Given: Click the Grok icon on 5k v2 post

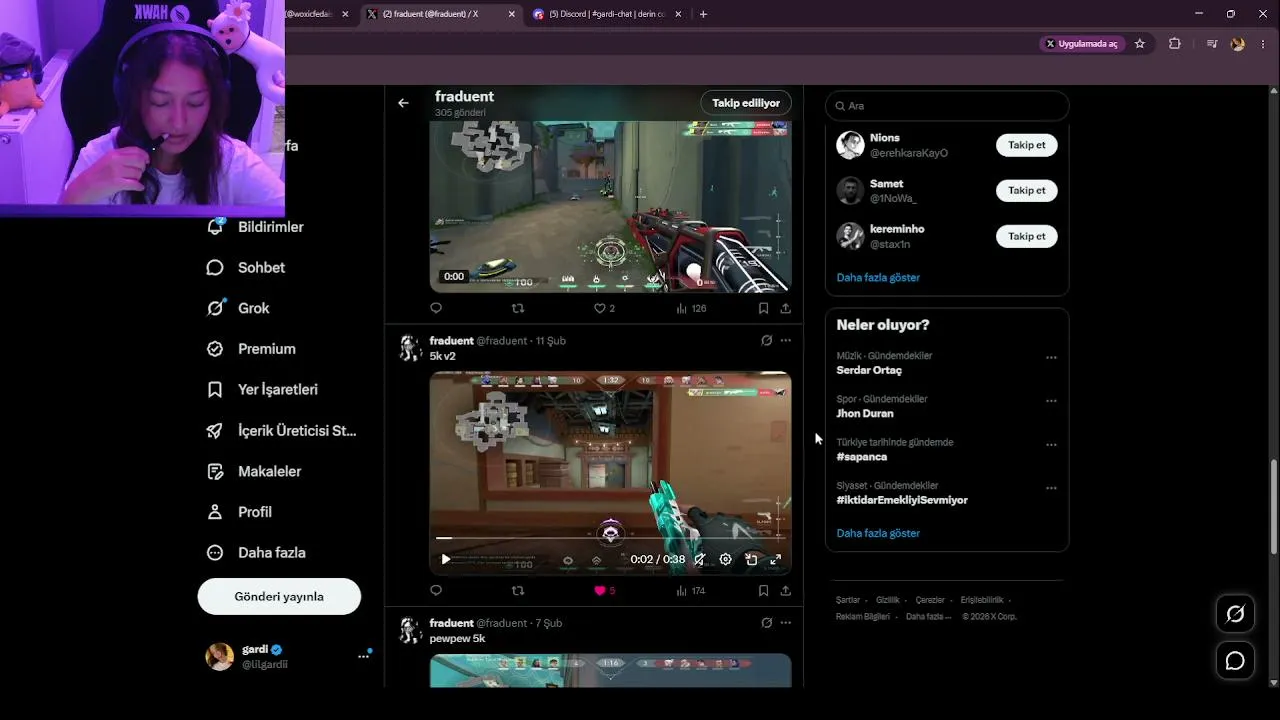Looking at the screenshot, I should [767, 341].
